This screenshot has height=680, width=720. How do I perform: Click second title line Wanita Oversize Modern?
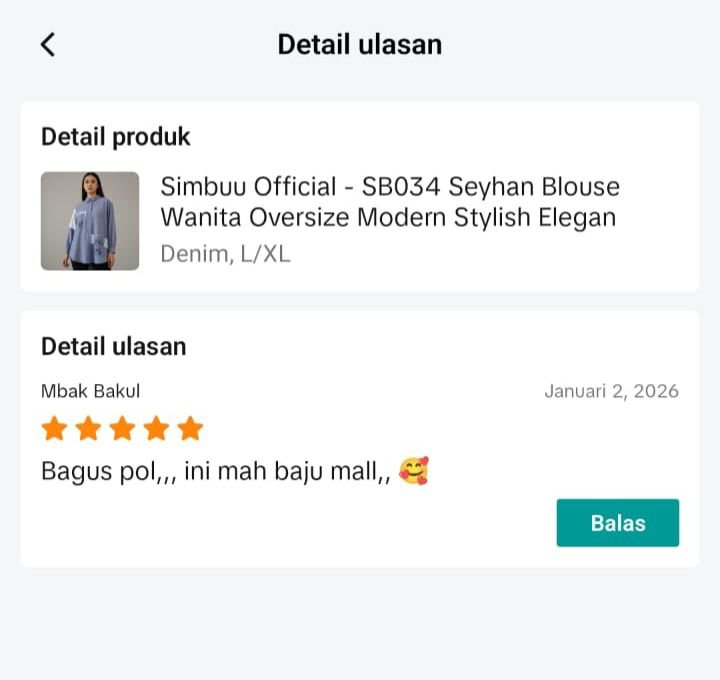pyautogui.click(x=301, y=217)
